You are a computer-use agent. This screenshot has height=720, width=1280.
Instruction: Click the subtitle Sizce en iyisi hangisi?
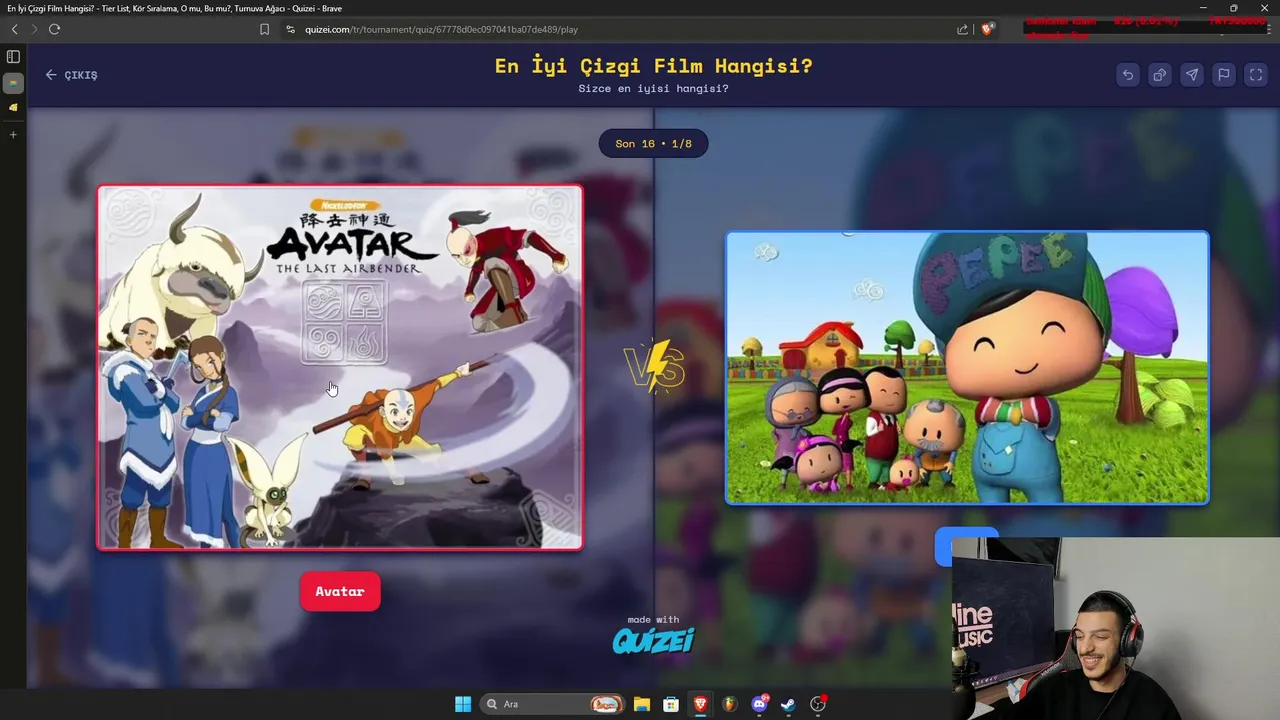pos(653,89)
